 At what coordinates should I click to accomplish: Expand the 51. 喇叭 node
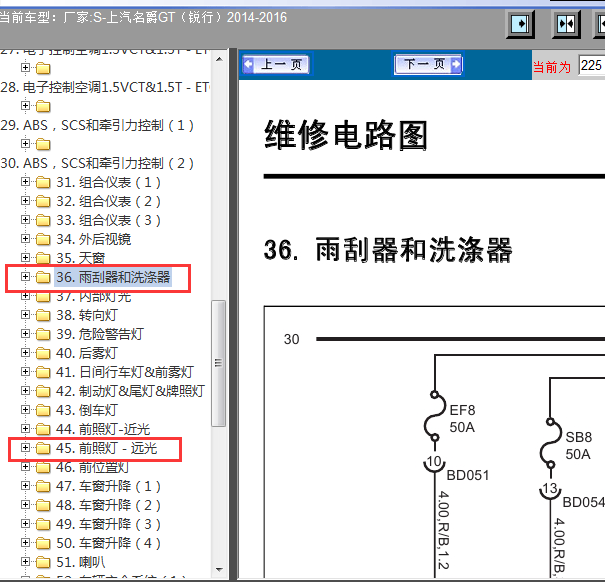(x=25, y=561)
